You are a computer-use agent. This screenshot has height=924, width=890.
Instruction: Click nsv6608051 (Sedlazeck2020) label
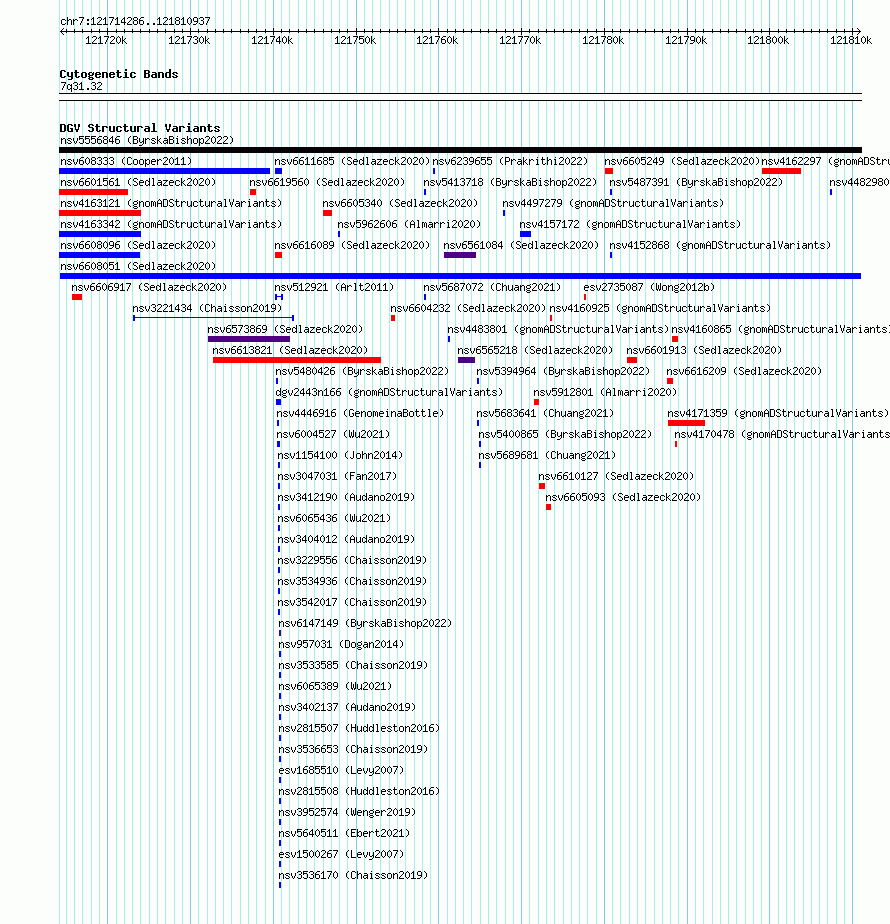[138, 266]
